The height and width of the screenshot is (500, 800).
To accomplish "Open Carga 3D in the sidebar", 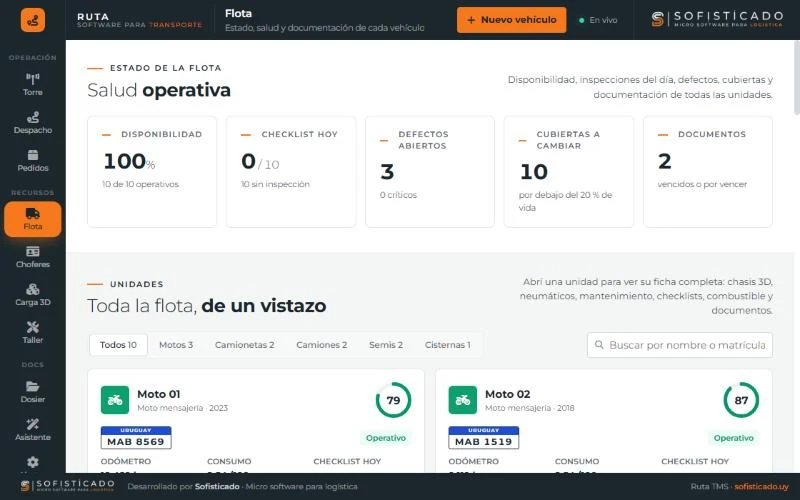I will pyautogui.click(x=33, y=295).
